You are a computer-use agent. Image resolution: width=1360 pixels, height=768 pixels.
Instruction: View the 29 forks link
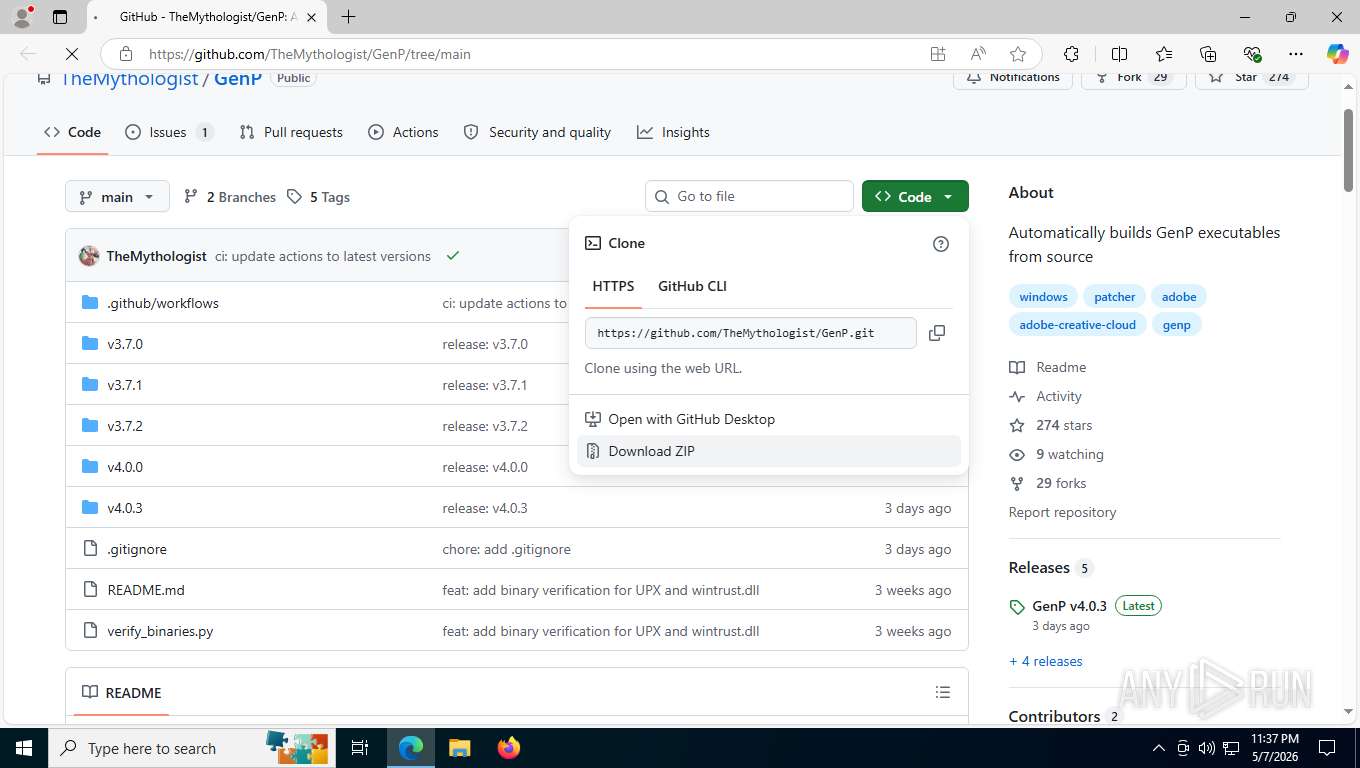pyautogui.click(x=1047, y=483)
